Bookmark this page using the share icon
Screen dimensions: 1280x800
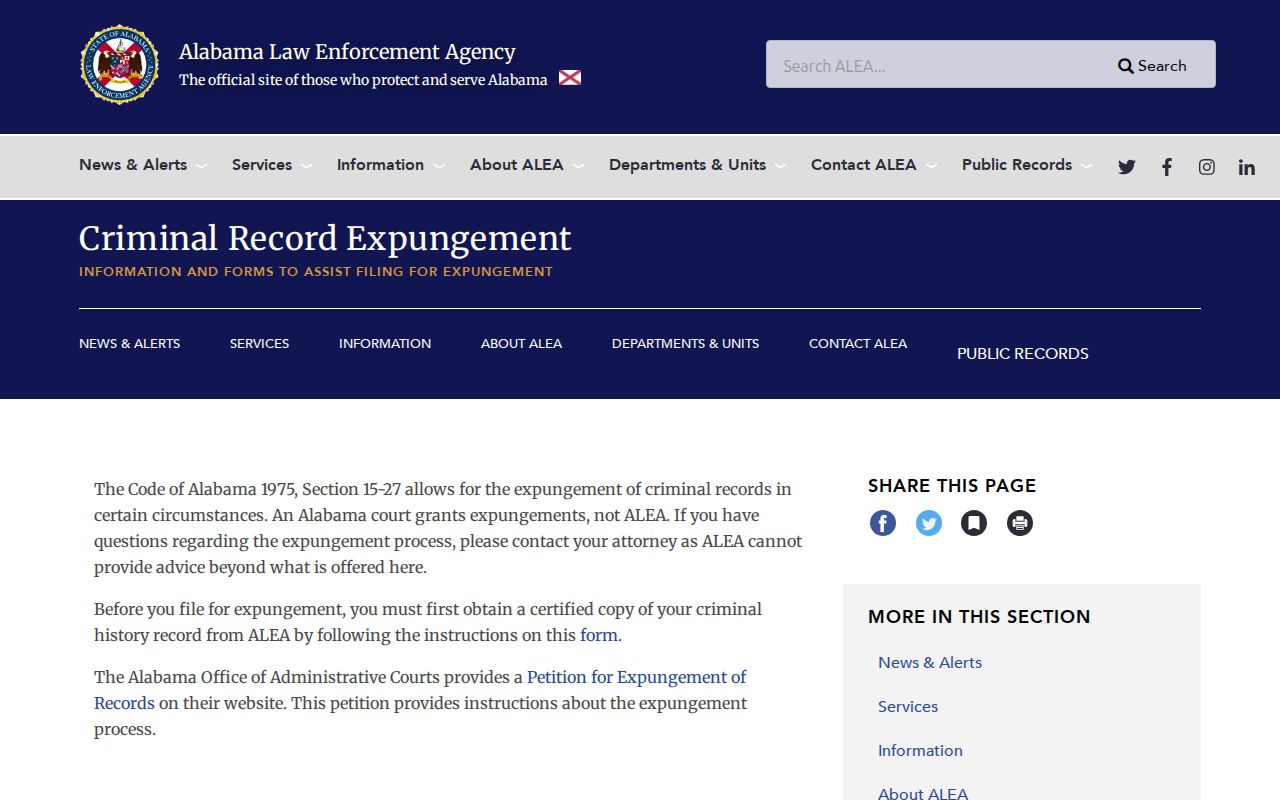(974, 523)
